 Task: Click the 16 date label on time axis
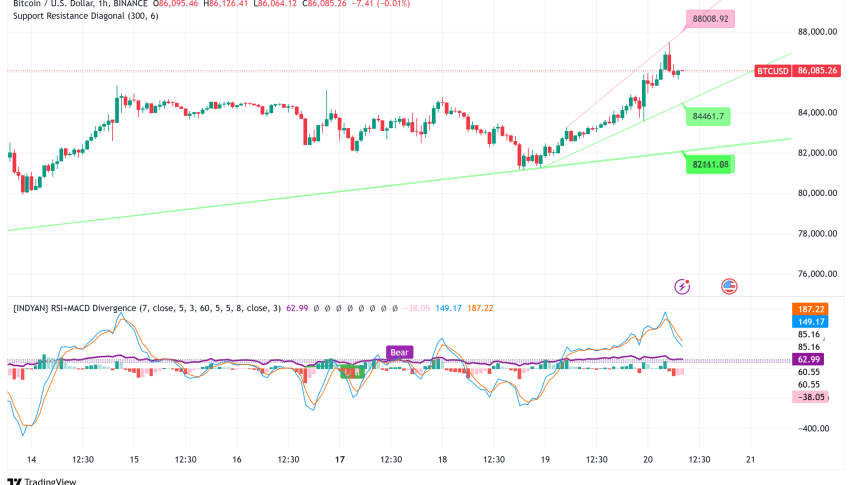pos(237,459)
